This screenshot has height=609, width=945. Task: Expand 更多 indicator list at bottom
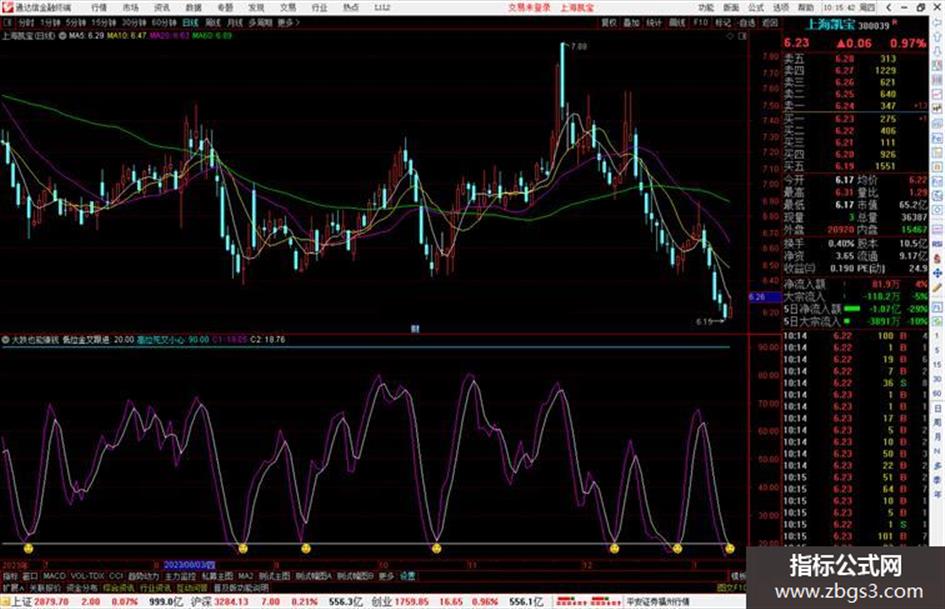coord(386,576)
